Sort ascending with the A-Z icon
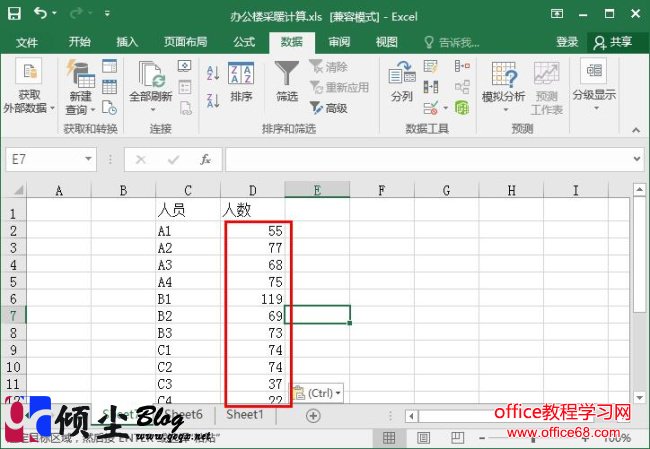 (213, 73)
